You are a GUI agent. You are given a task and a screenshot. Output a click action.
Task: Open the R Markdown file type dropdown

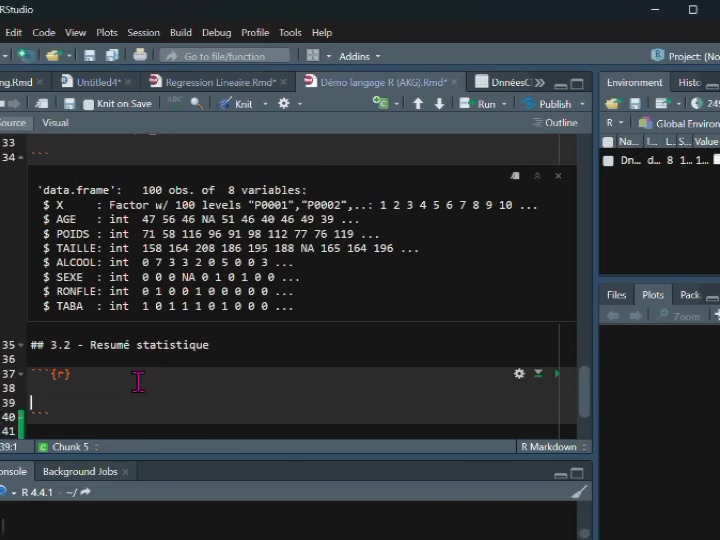tap(554, 447)
